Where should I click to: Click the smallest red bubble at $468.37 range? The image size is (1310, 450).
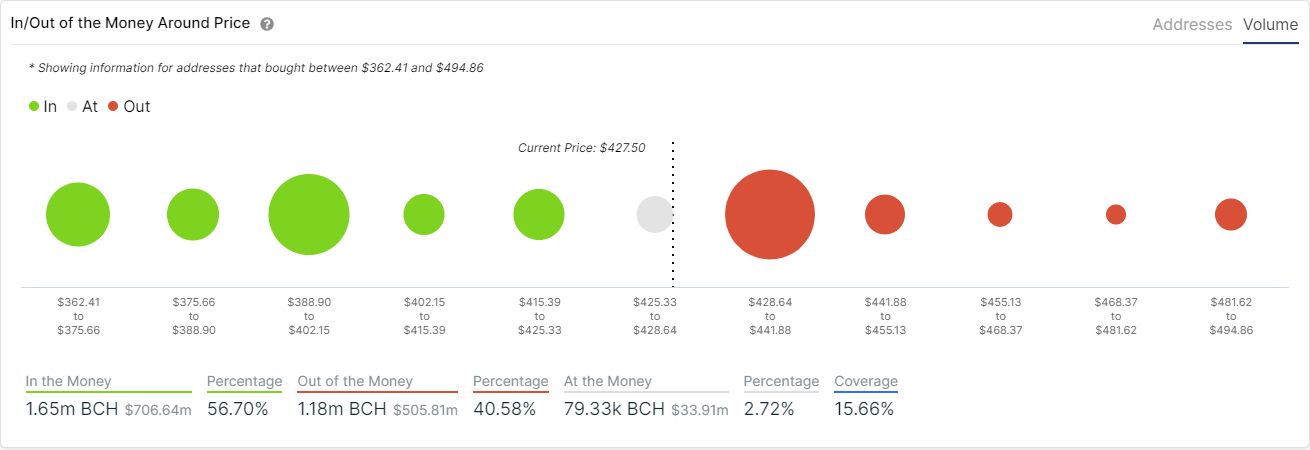point(1116,215)
